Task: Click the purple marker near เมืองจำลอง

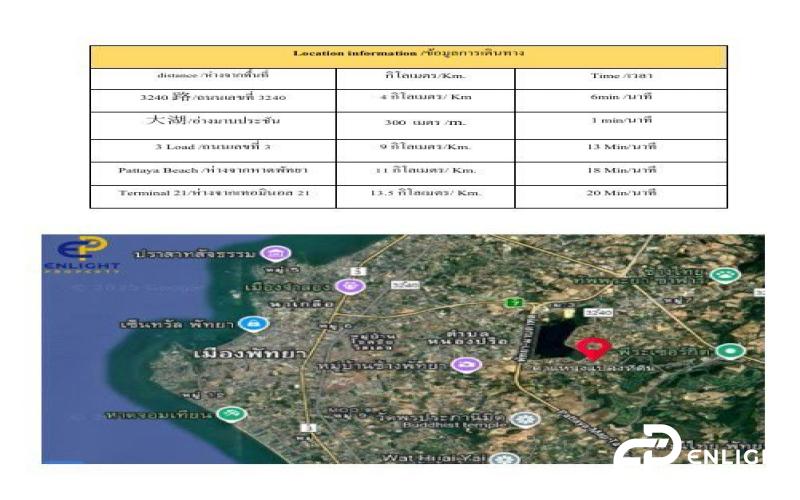Action: click(x=349, y=286)
